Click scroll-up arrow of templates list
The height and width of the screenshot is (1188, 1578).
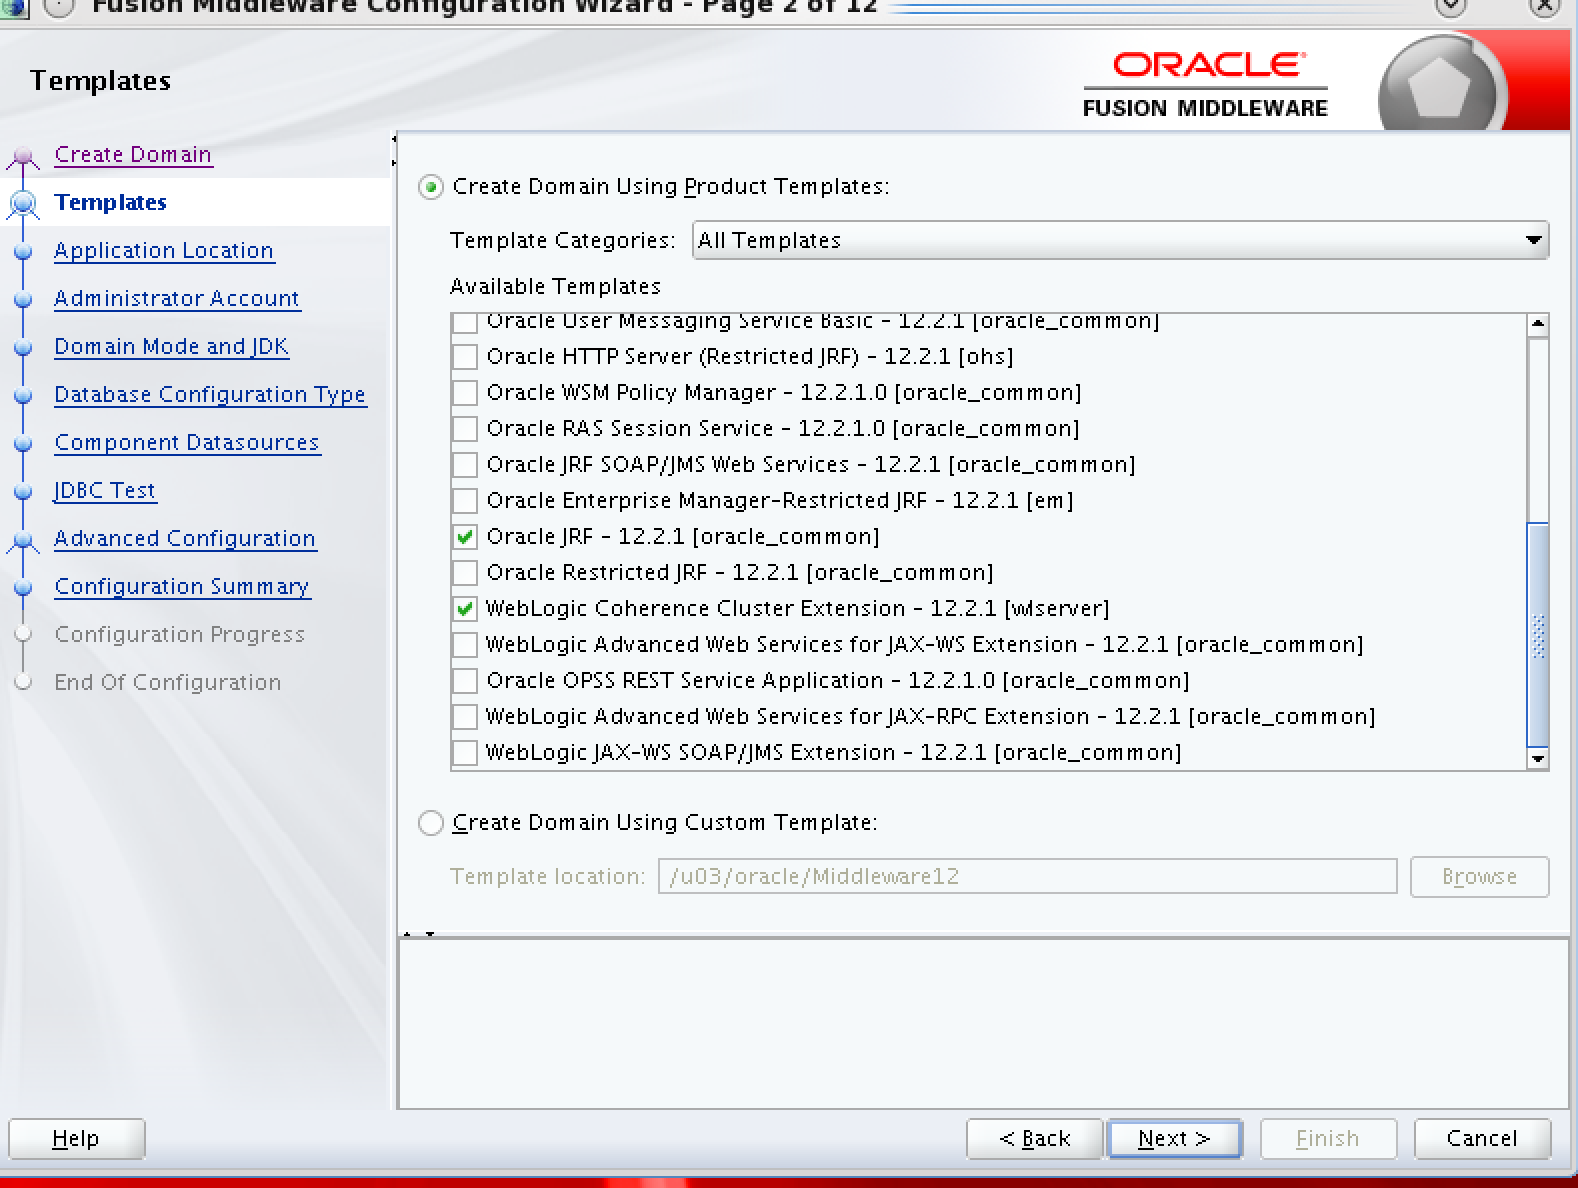pyautogui.click(x=1538, y=324)
